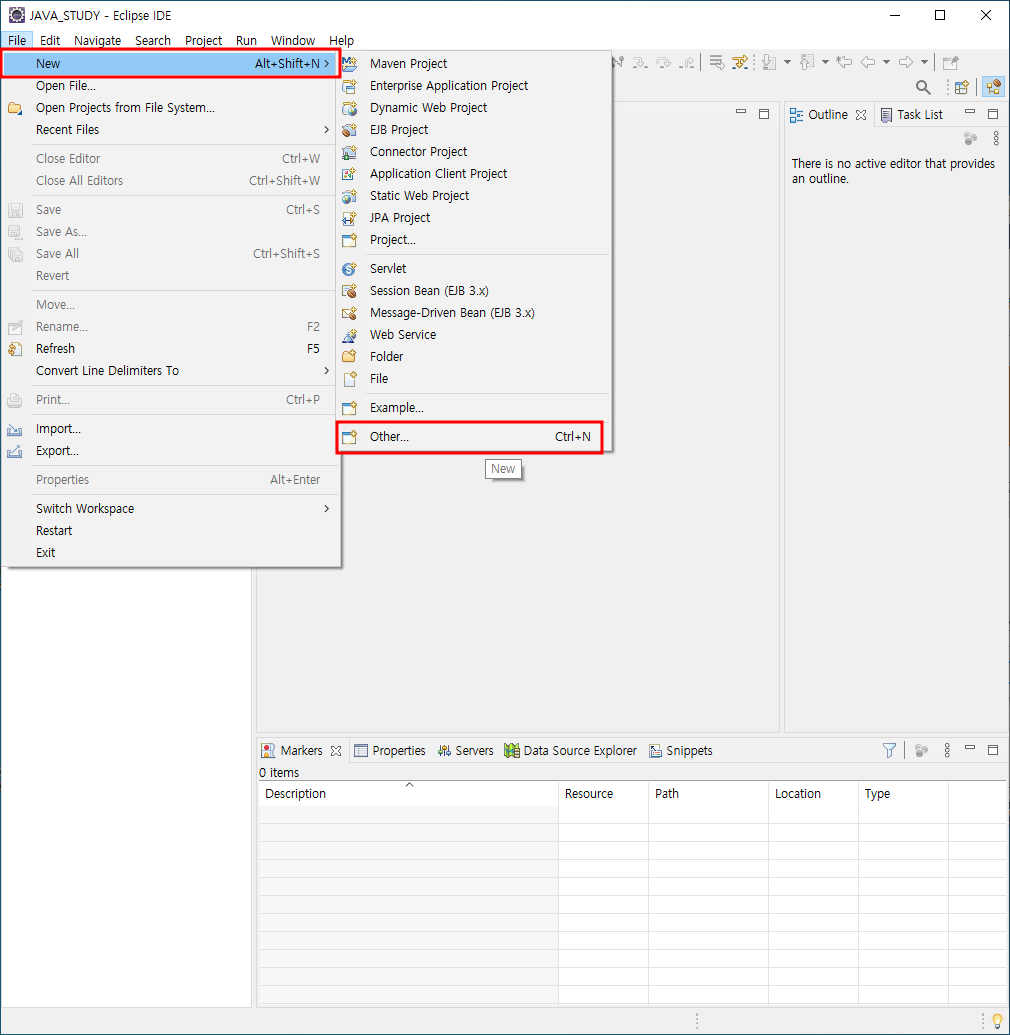Image resolution: width=1010 pixels, height=1035 pixels.
Task: Click the Last Edit Location icon
Action: tap(844, 63)
